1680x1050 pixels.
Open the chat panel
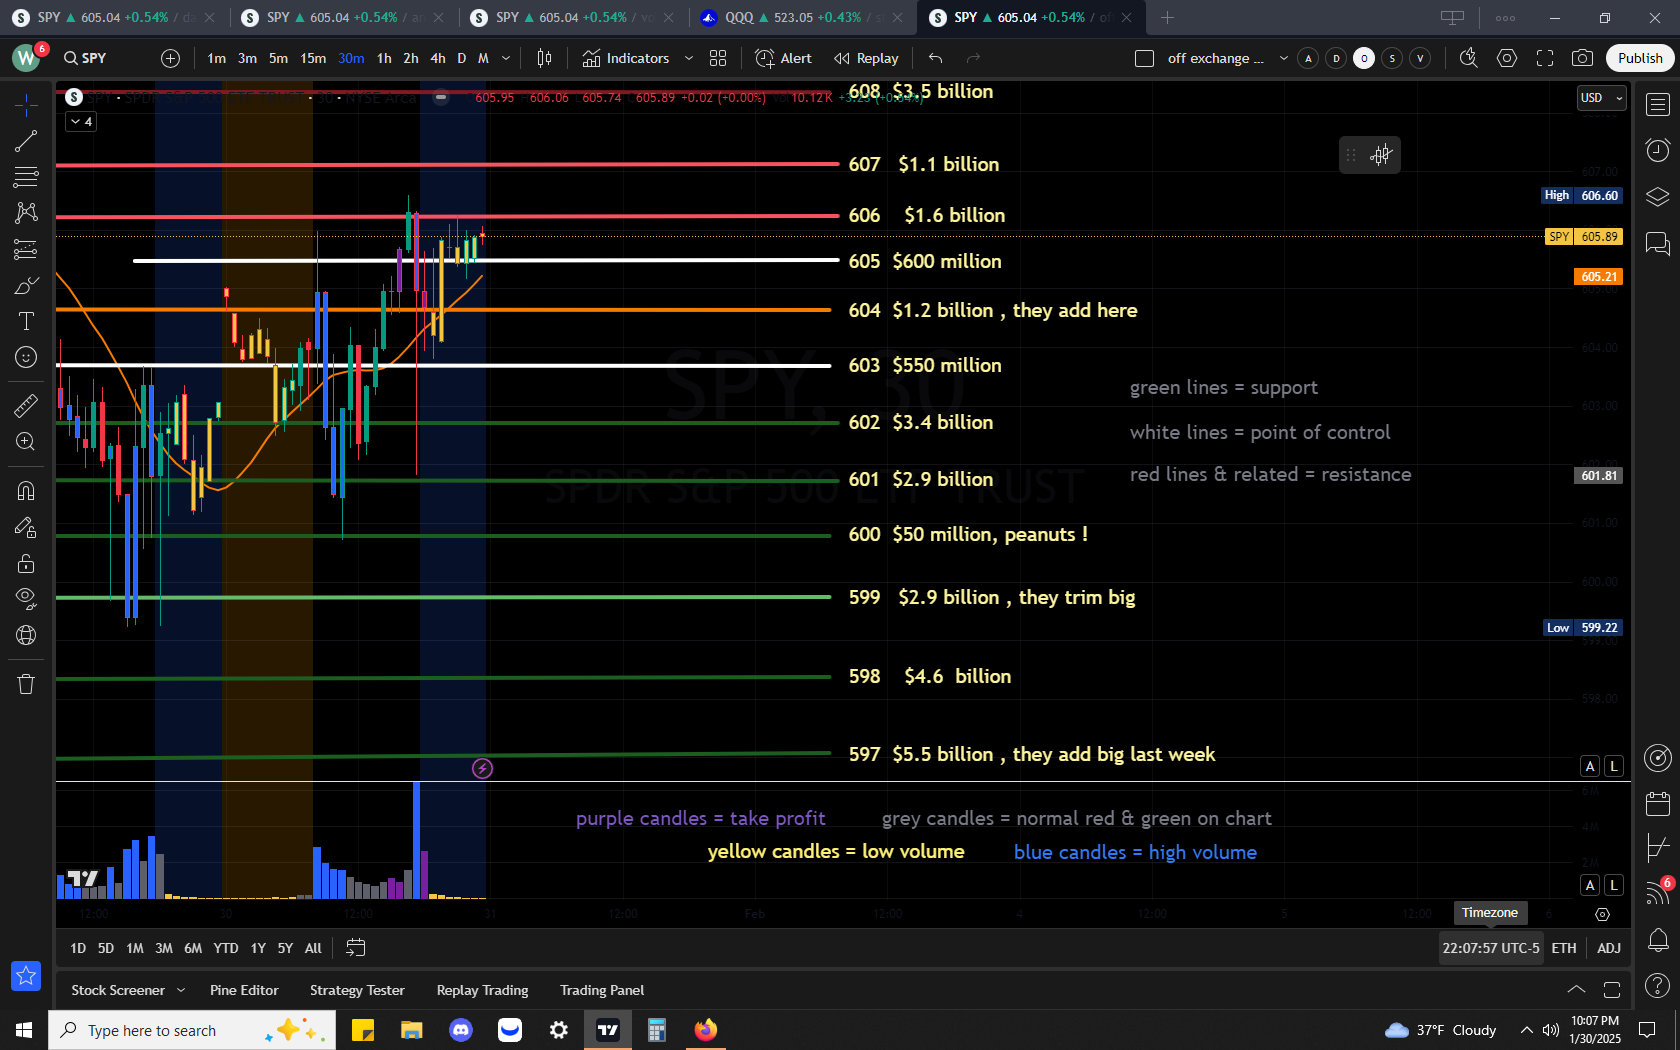1658,243
